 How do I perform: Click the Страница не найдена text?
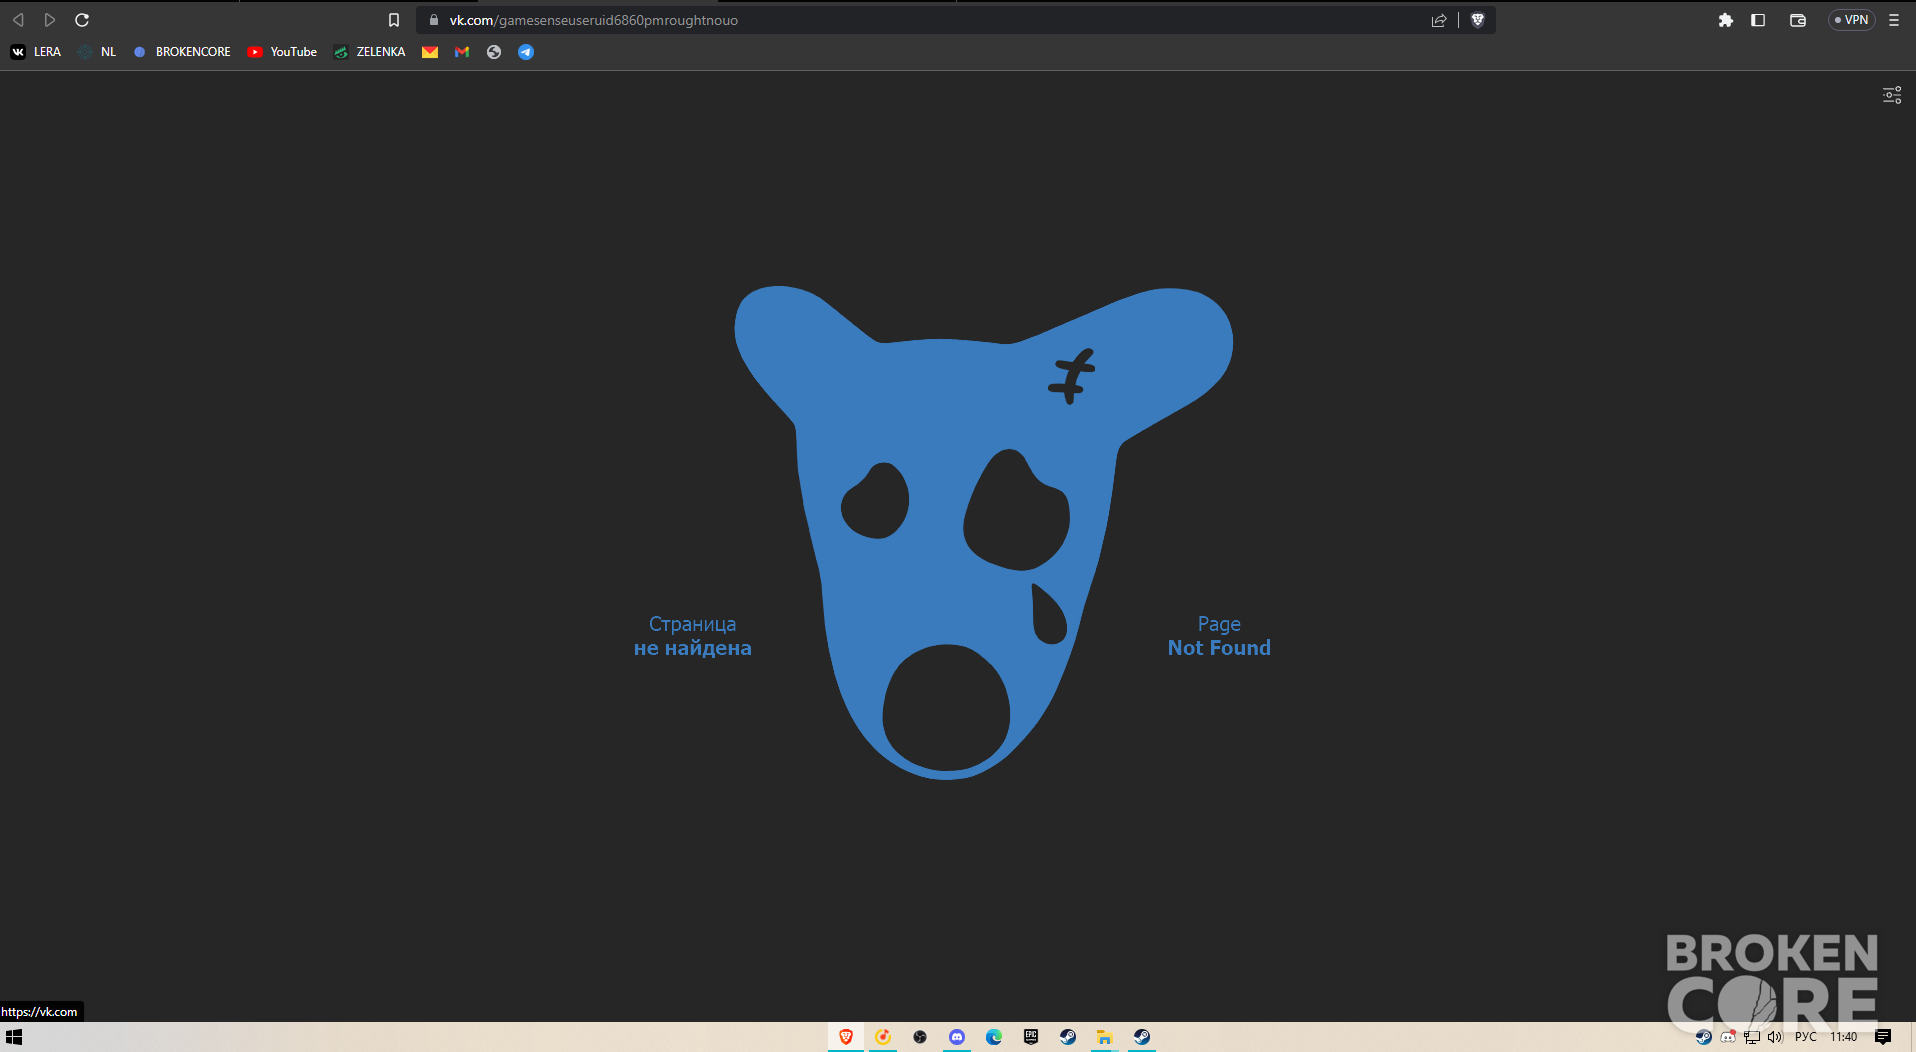coord(692,636)
